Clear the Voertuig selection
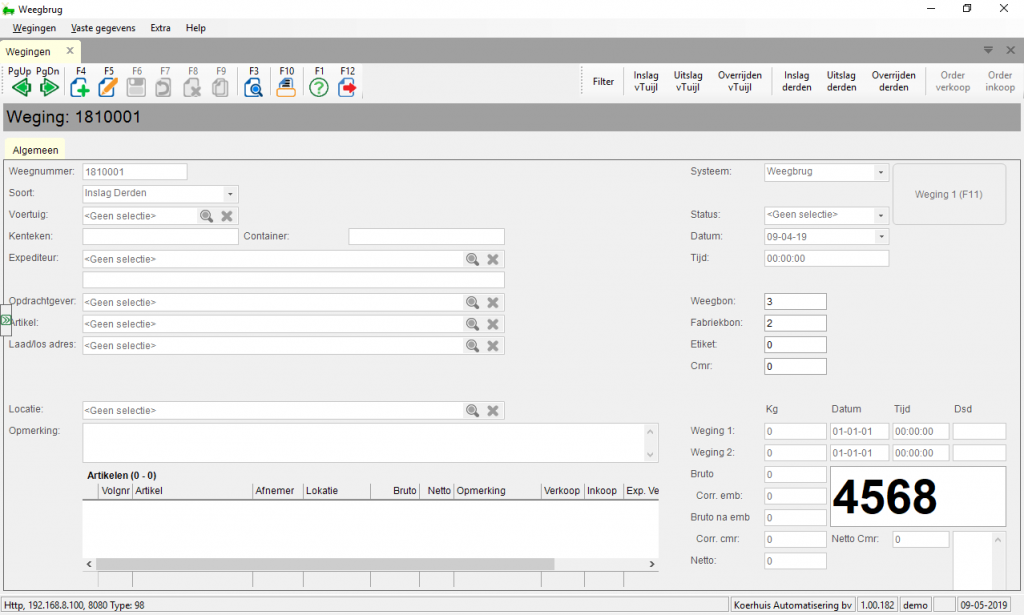The width and height of the screenshot is (1024, 615). tap(227, 216)
